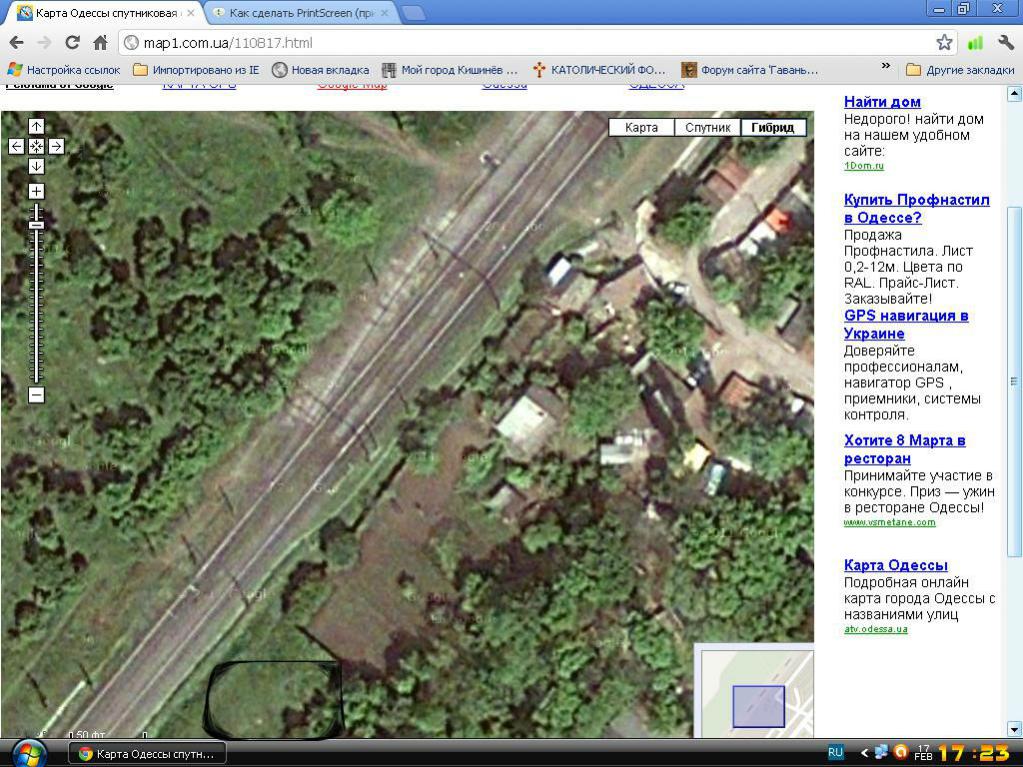Pan the map left with the arrow

(x=16, y=146)
